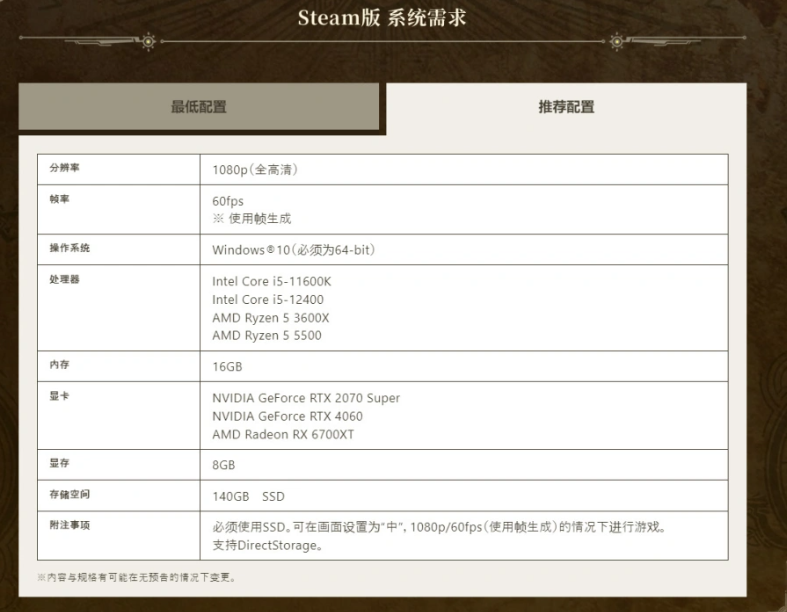Viewport: 787px width, 612px height.
Task: Click the 必须使用SSD note line
Action: (x=439, y=527)
